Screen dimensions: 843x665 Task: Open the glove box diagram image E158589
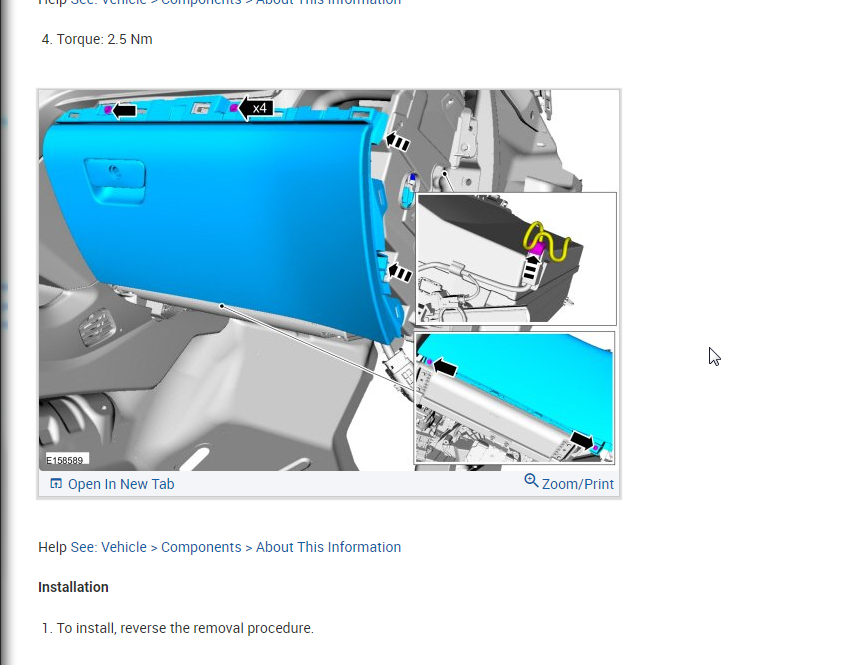click(x=329, y=280)
